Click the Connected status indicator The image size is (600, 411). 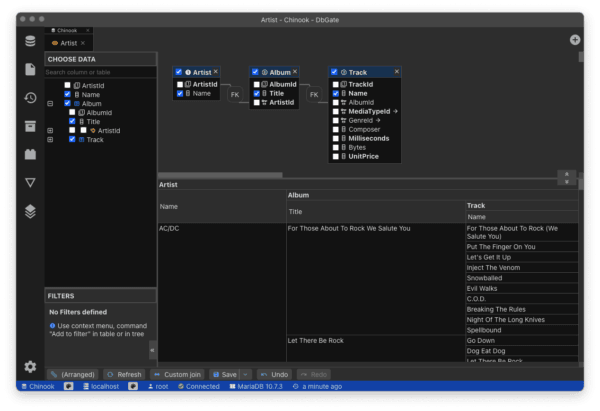click(x=199, y=387)
